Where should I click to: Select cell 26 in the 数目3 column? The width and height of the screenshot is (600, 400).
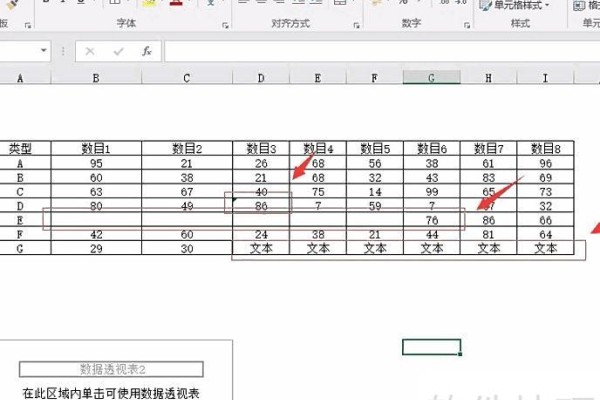261,163
